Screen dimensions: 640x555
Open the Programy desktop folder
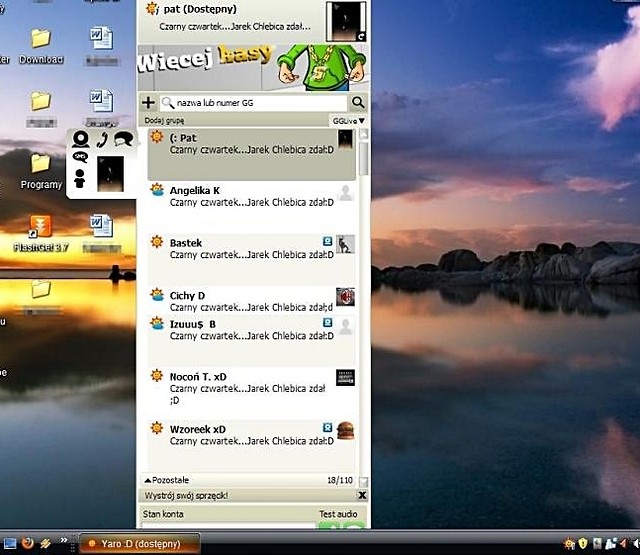[x=41, y=171]
